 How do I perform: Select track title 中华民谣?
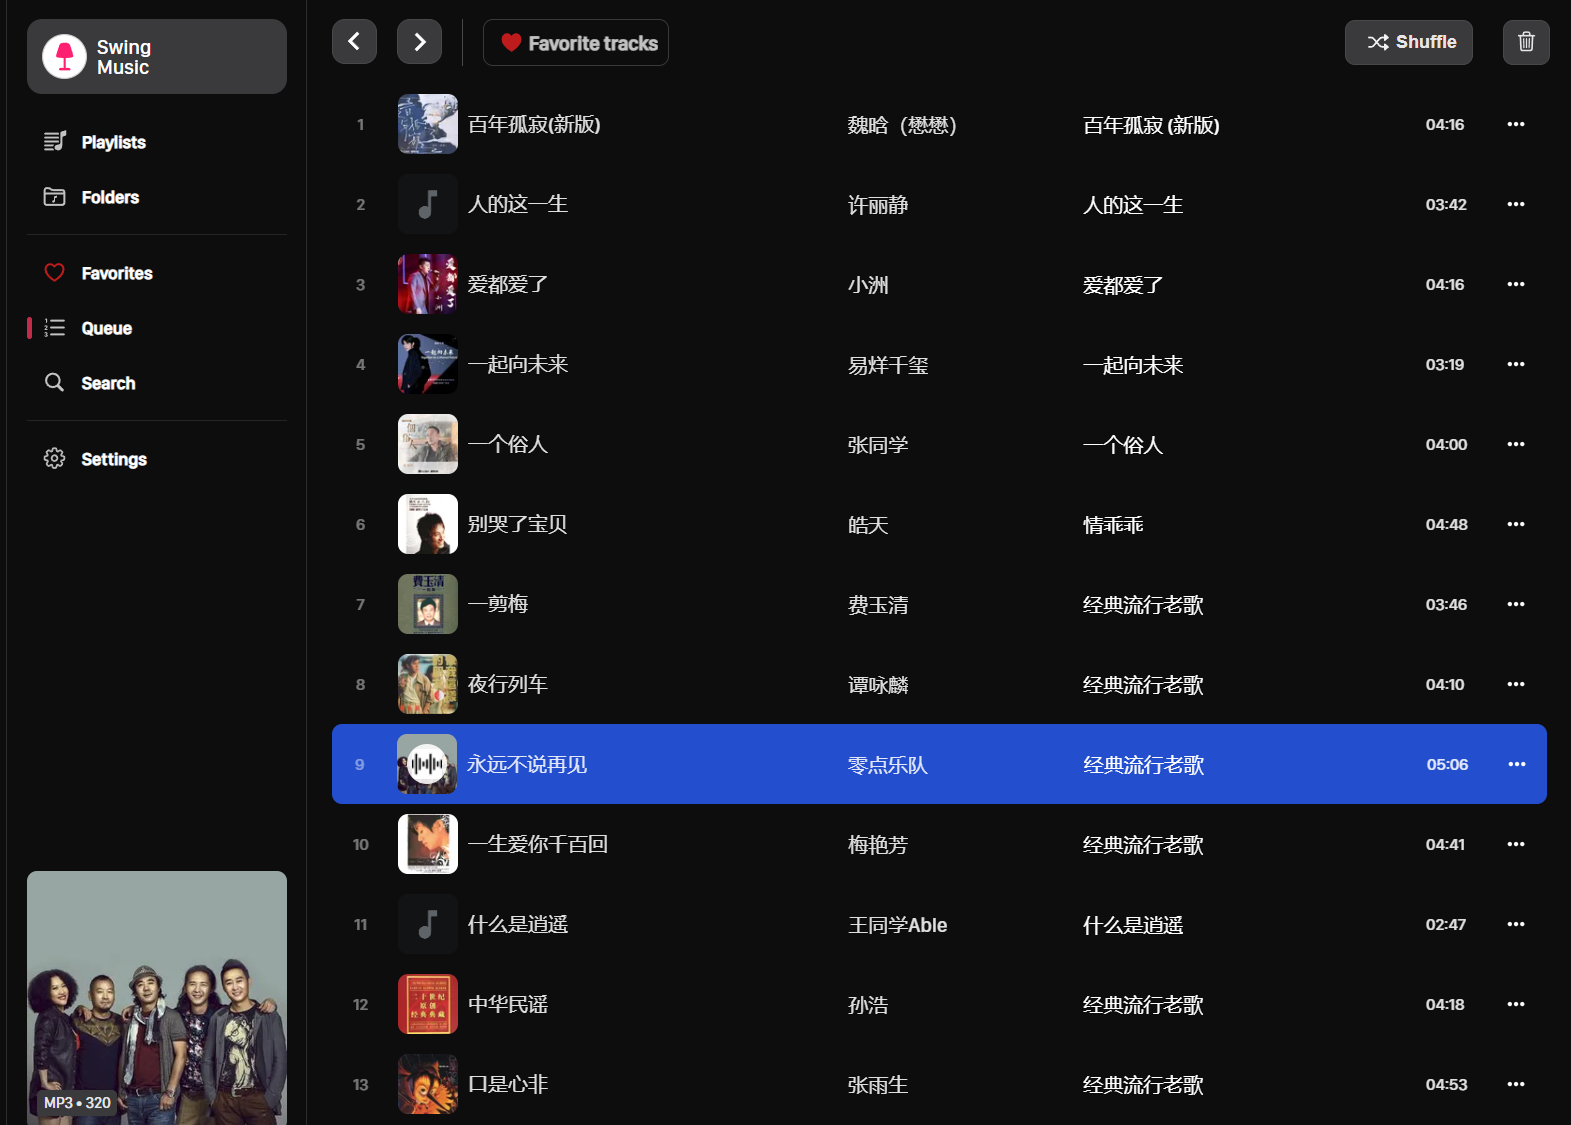tap(508, 1004)
